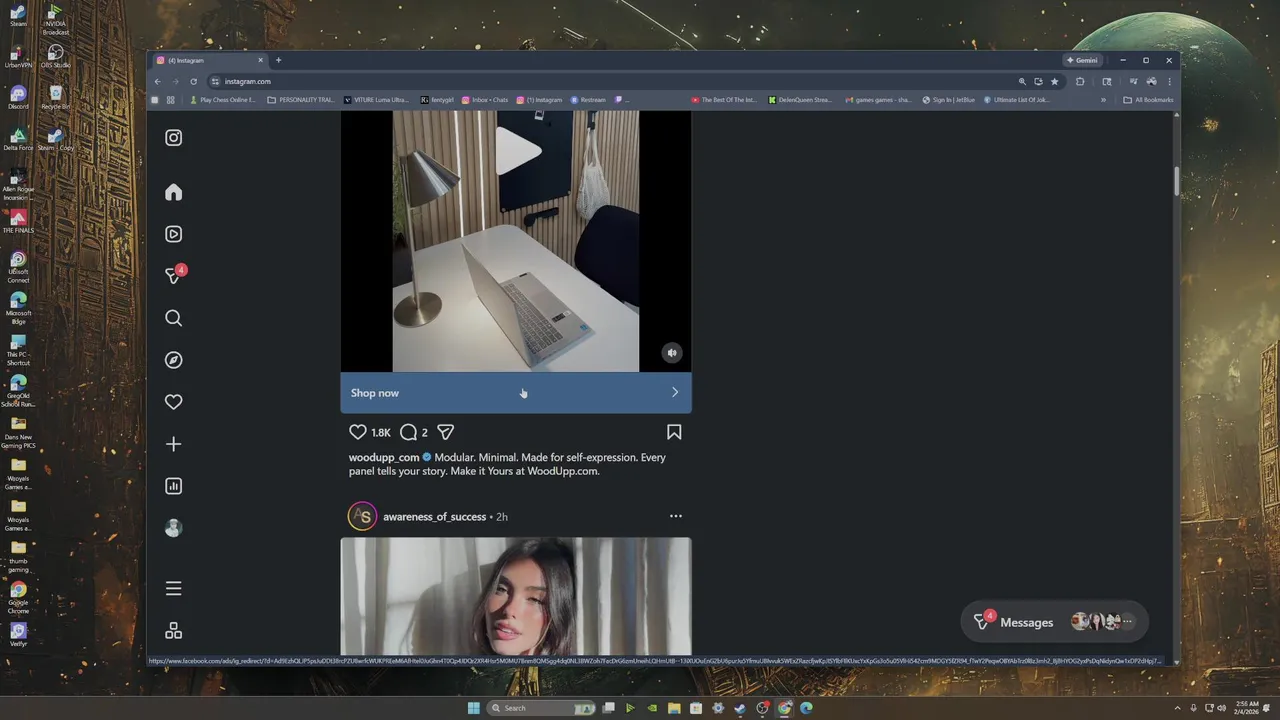Go back in Chrome
1280x720 pixels.
[157, 81]
